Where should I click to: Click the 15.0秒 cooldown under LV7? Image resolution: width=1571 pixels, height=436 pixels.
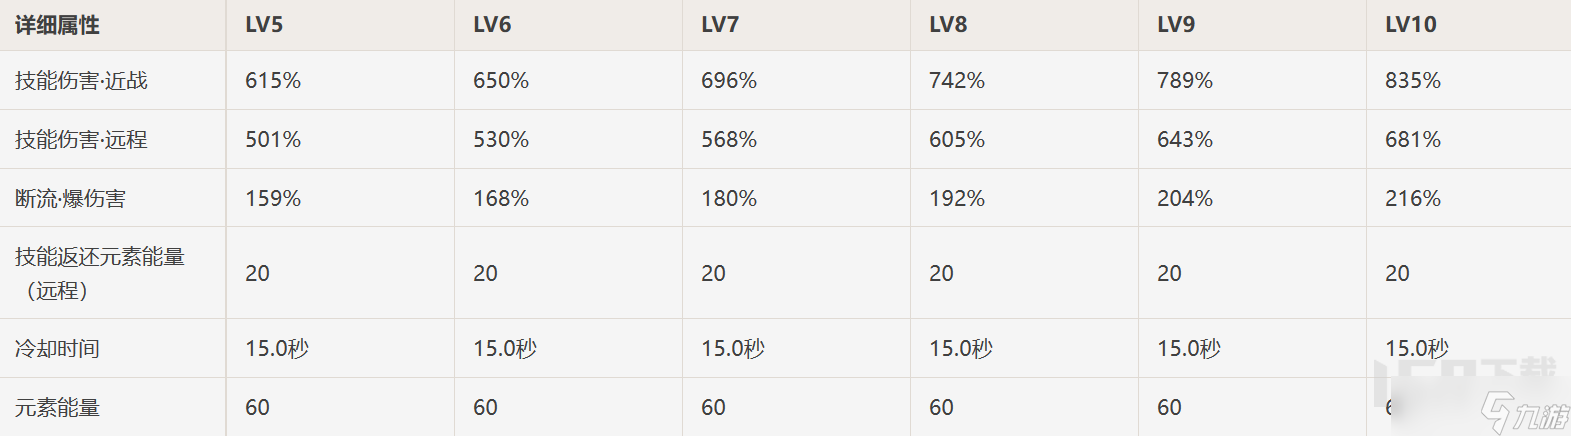[x=733, y=349]
